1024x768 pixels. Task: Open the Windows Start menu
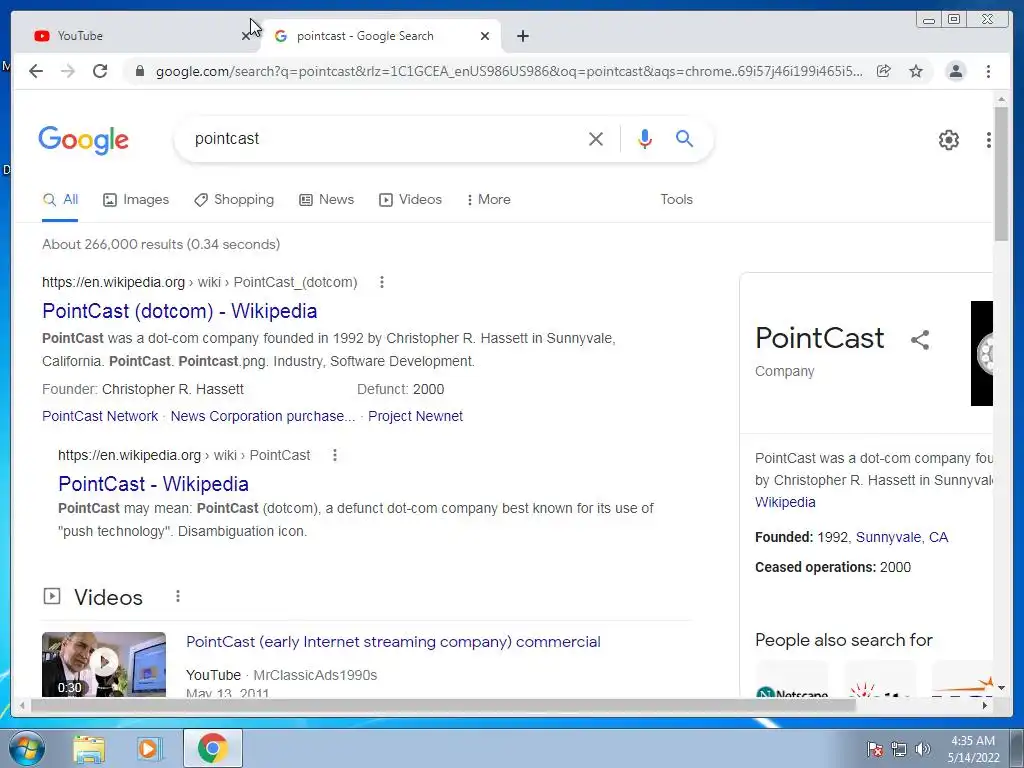coord(27,748)
